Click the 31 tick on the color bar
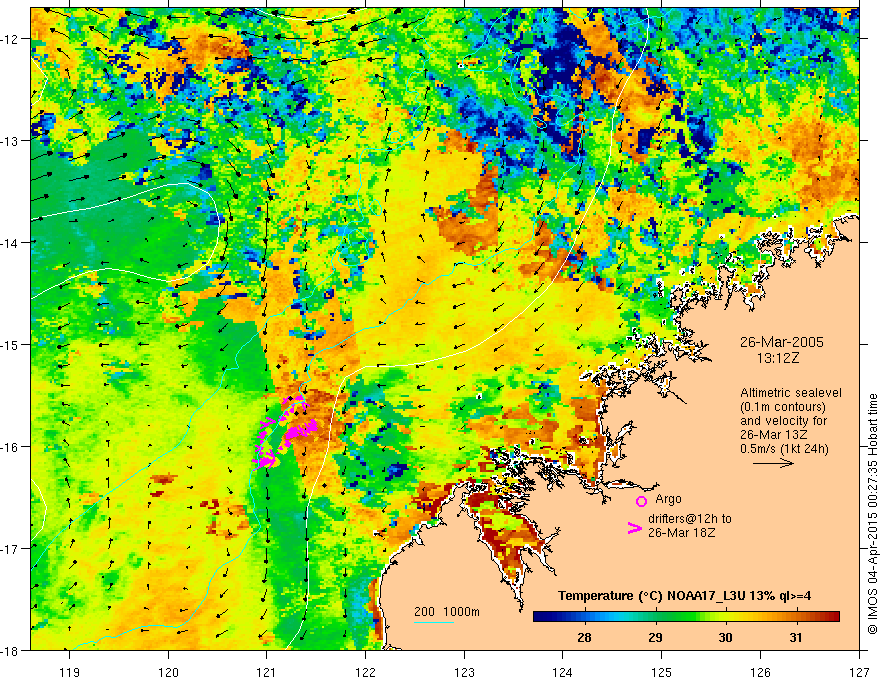 pyautogui.click(x=796, y=637)
